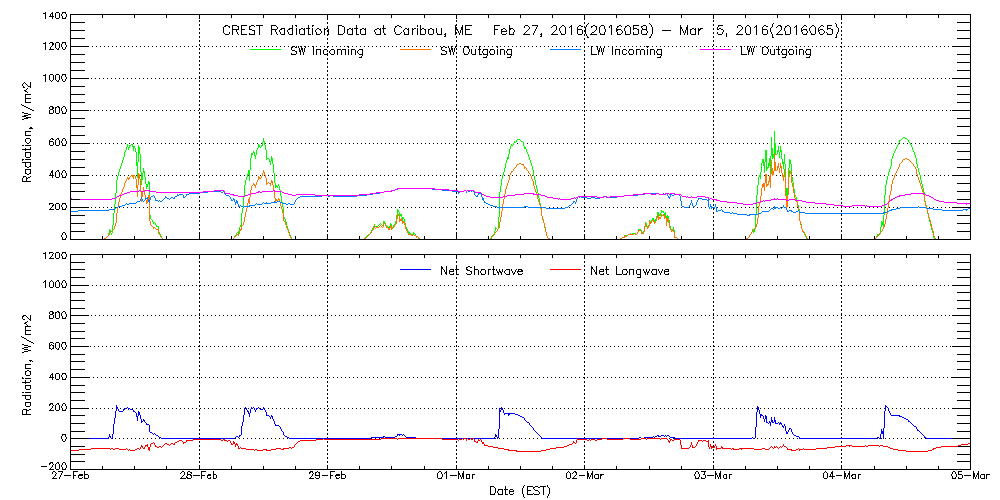Click the blue line sample beside Net Shortwave
1000x500 pixels.
pyautogui.click(x=415, y=270)
